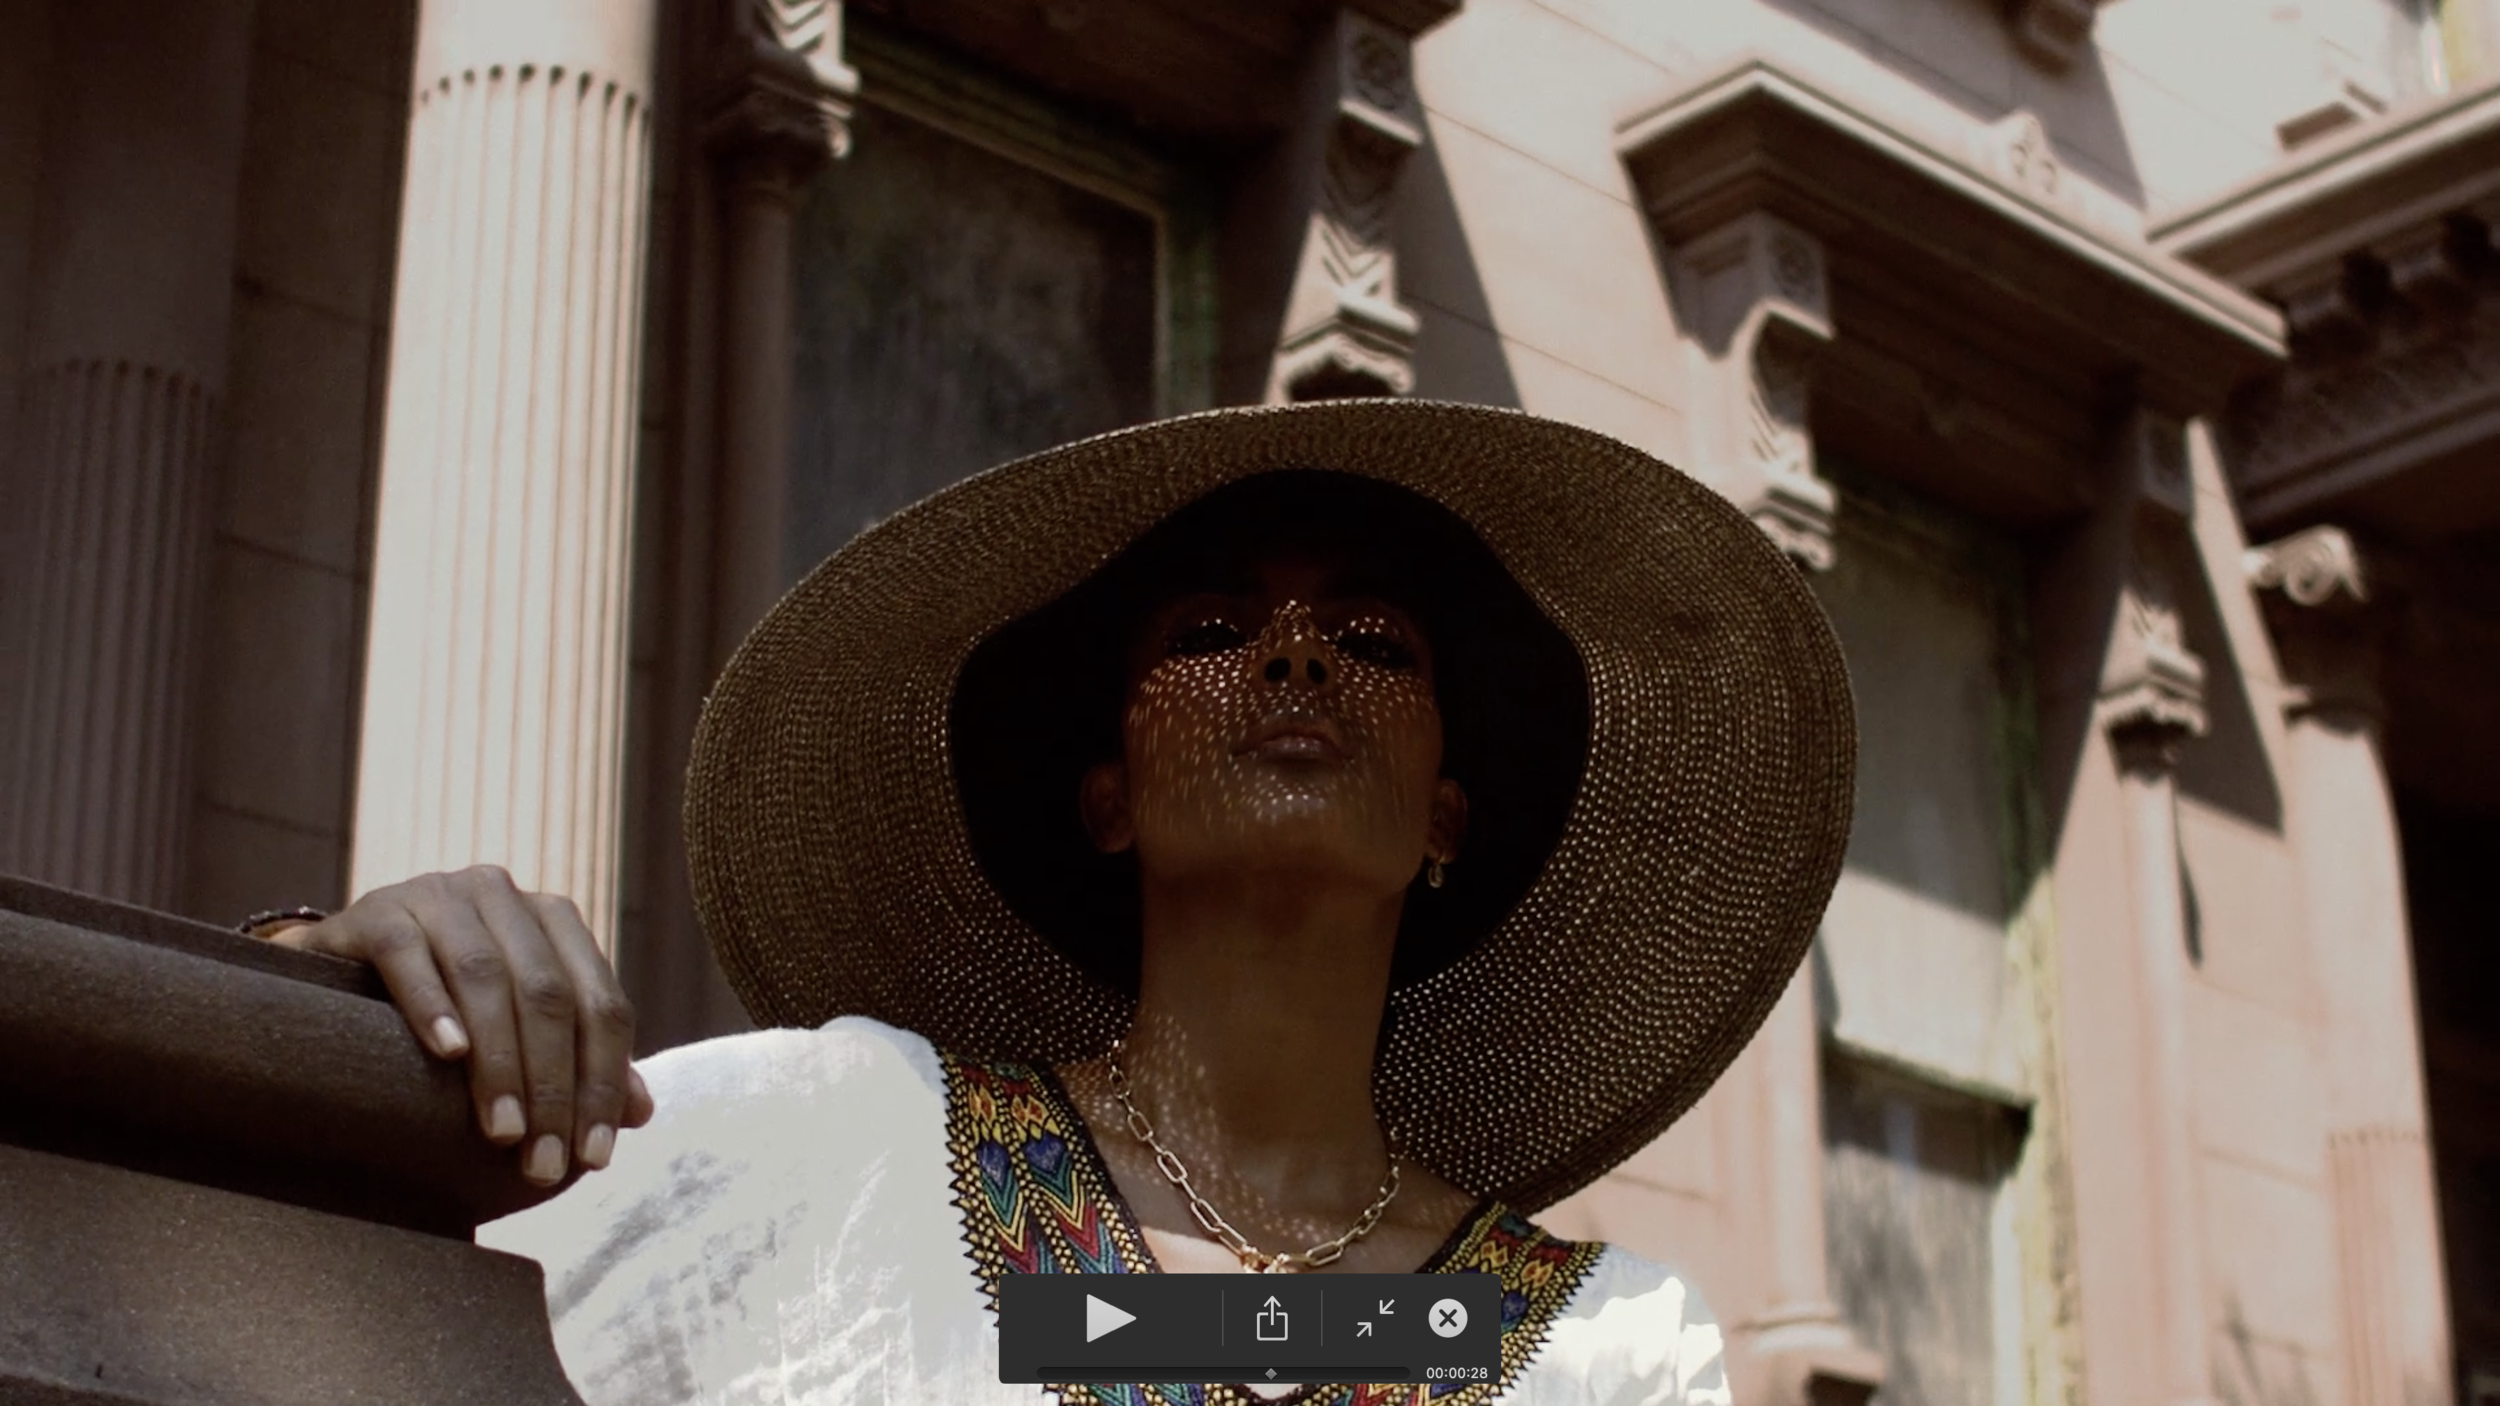This screenshot has height=1406, width=2500.
Task: Exit full screen with the inward arrows icon
Action: click(x=1375, y=1318)
